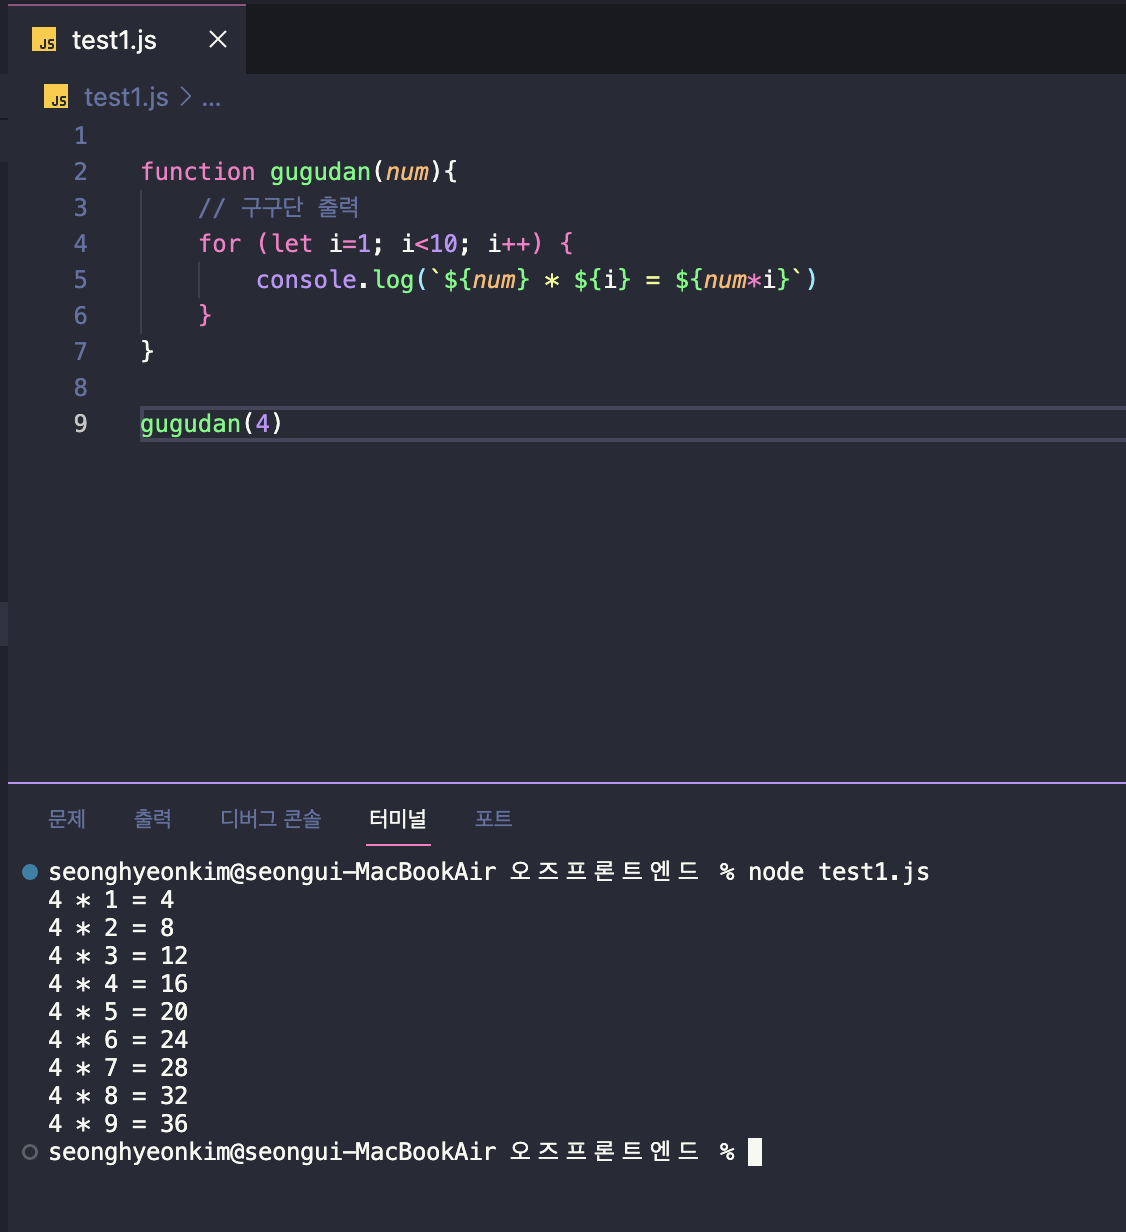Click the 'function' keyword on line 2
1126x1232 pixels.
pos(198,172)
